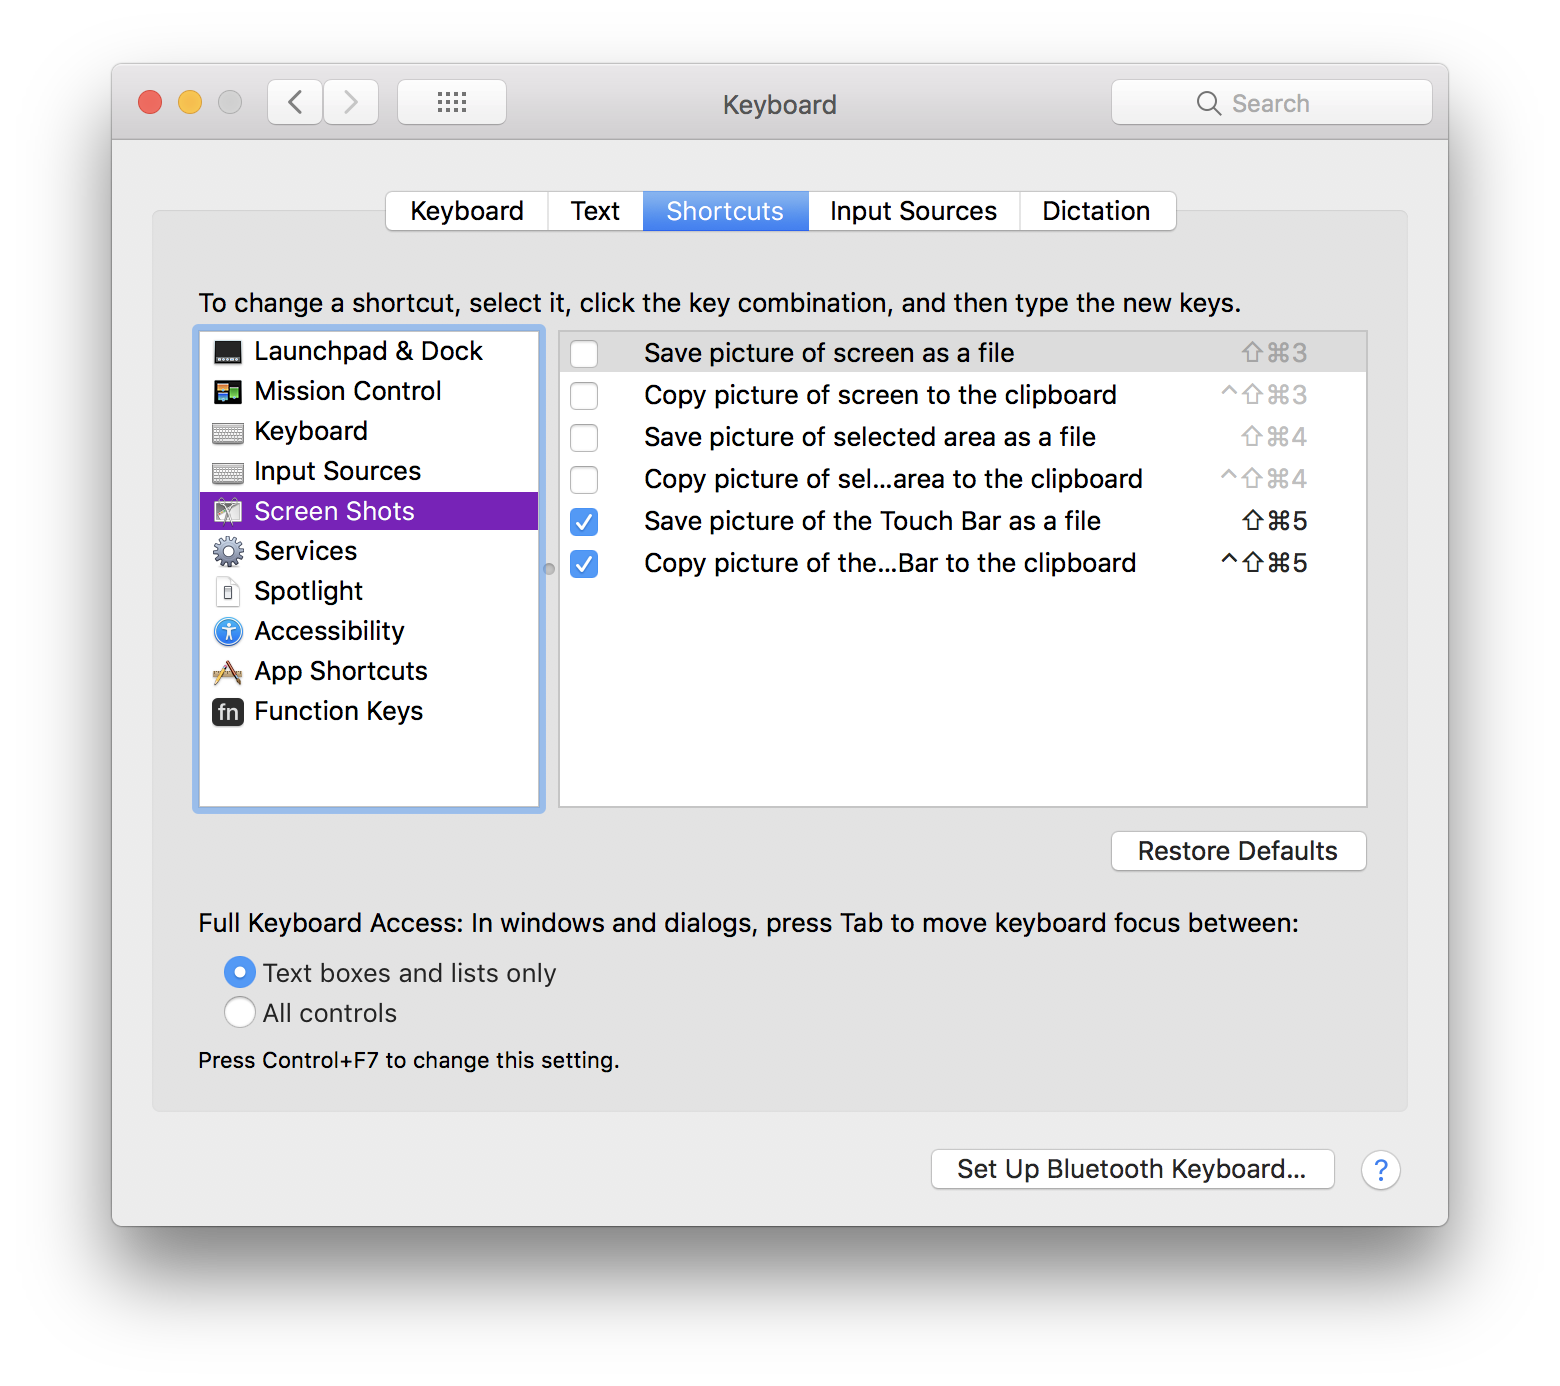Click the Services gear icon
This screenshot has height=1386, width=1560.
click(228, 551)
